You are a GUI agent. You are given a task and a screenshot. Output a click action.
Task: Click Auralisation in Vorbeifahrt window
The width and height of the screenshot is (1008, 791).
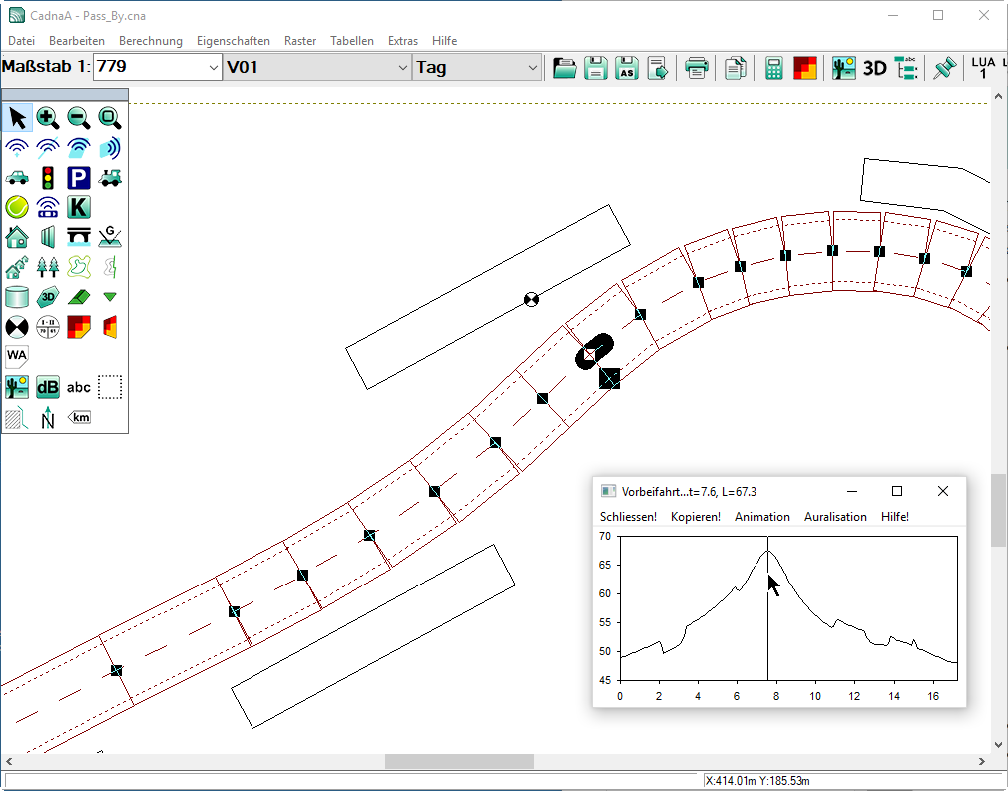(x=835, y=517)
